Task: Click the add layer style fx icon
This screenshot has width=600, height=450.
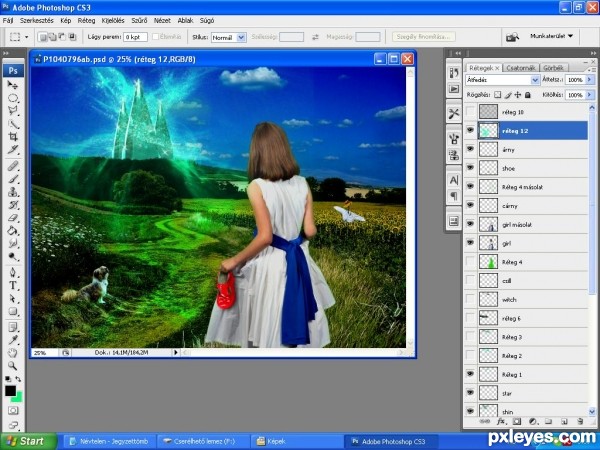Action: coord(501,422)
